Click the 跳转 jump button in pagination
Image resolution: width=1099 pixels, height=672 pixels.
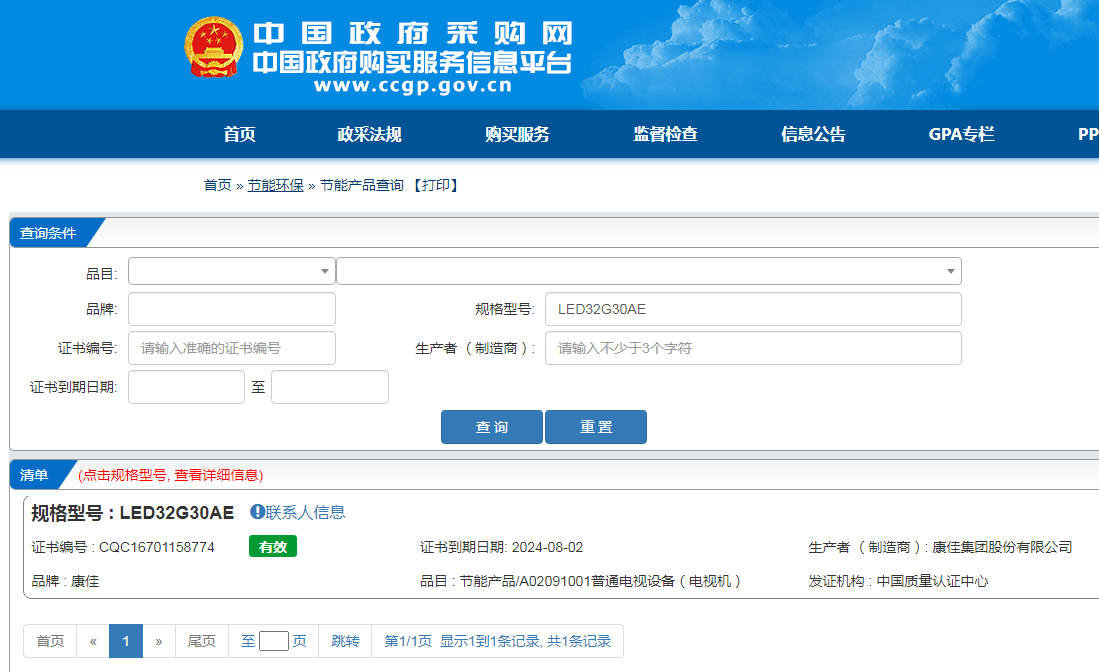tap(345, 641)
